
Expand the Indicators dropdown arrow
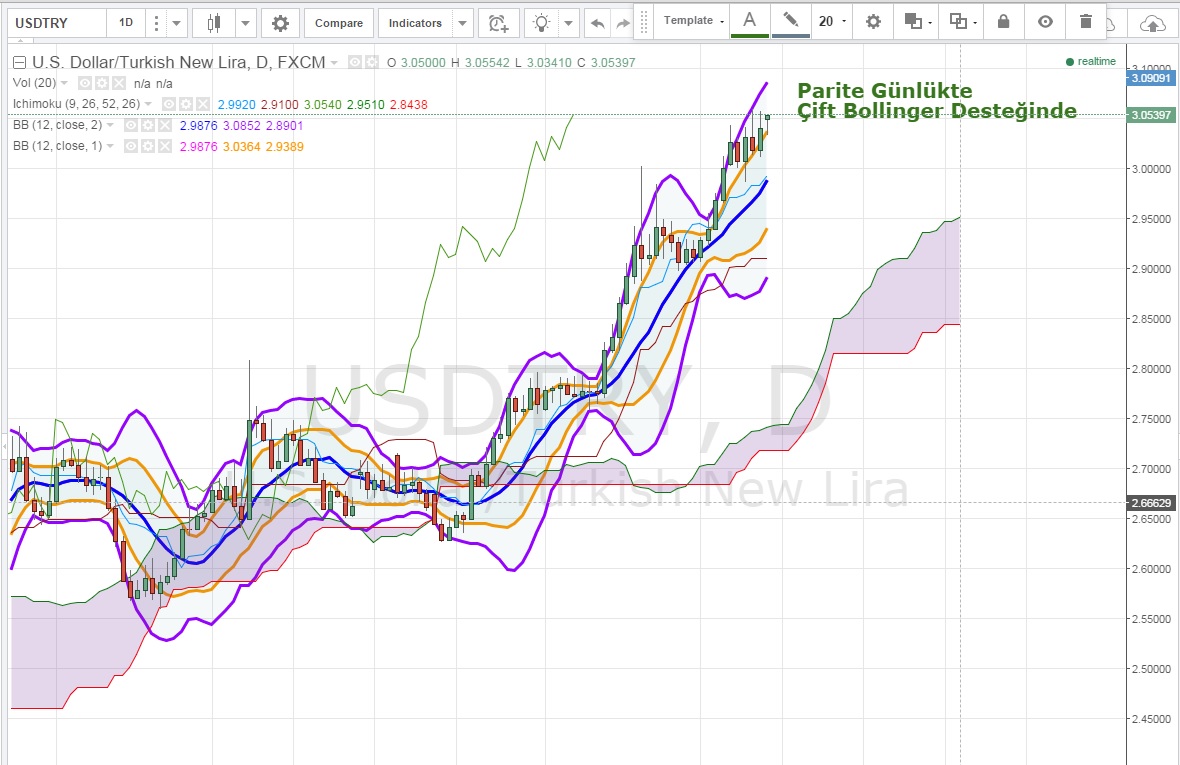tap(462, 23)
